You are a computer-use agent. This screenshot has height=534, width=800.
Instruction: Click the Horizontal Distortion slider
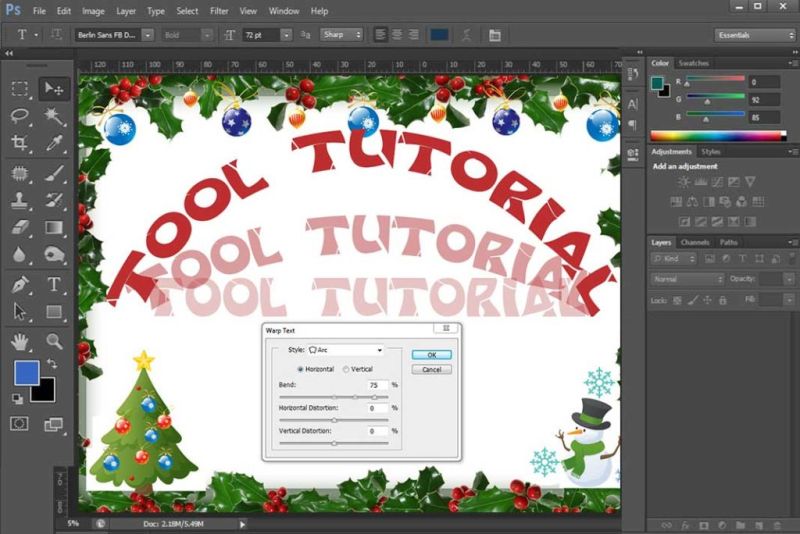[x=334, y=420]
